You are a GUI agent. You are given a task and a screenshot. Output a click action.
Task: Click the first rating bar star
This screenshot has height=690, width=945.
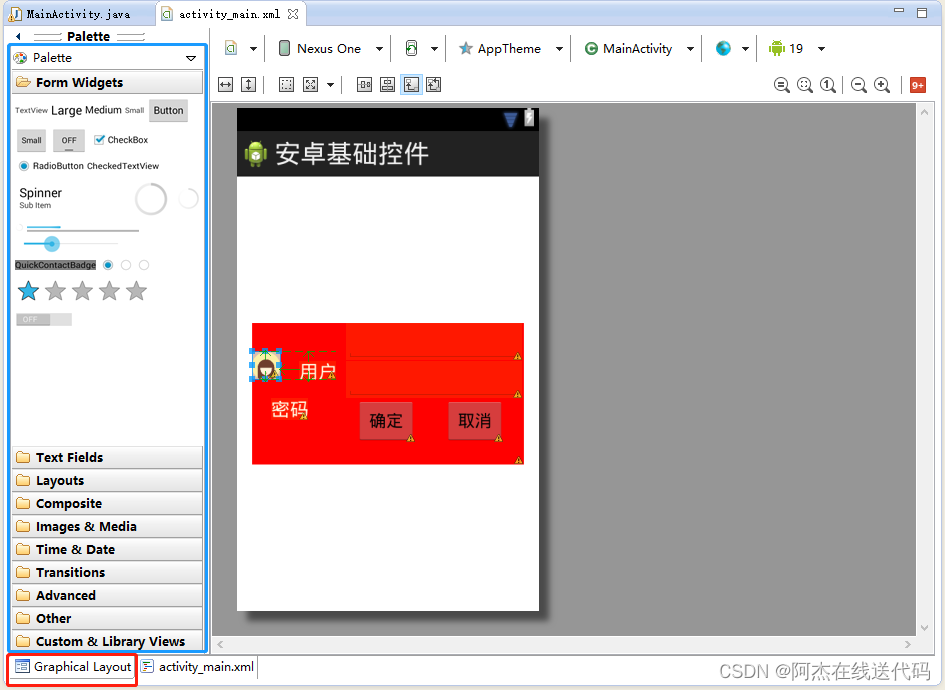[x=28, y=291]
